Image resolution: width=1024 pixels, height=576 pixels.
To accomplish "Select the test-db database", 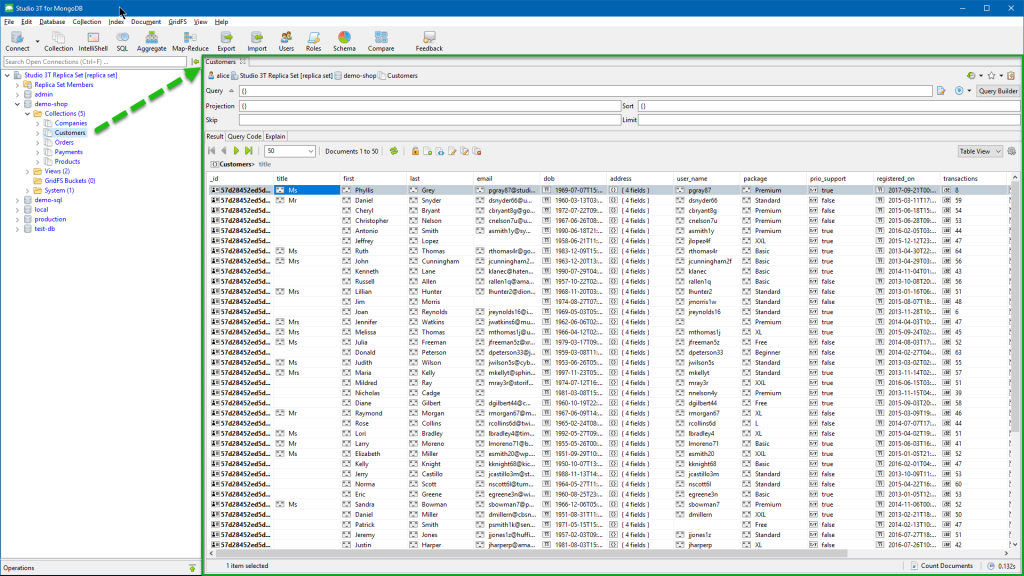I will [44, 229].
